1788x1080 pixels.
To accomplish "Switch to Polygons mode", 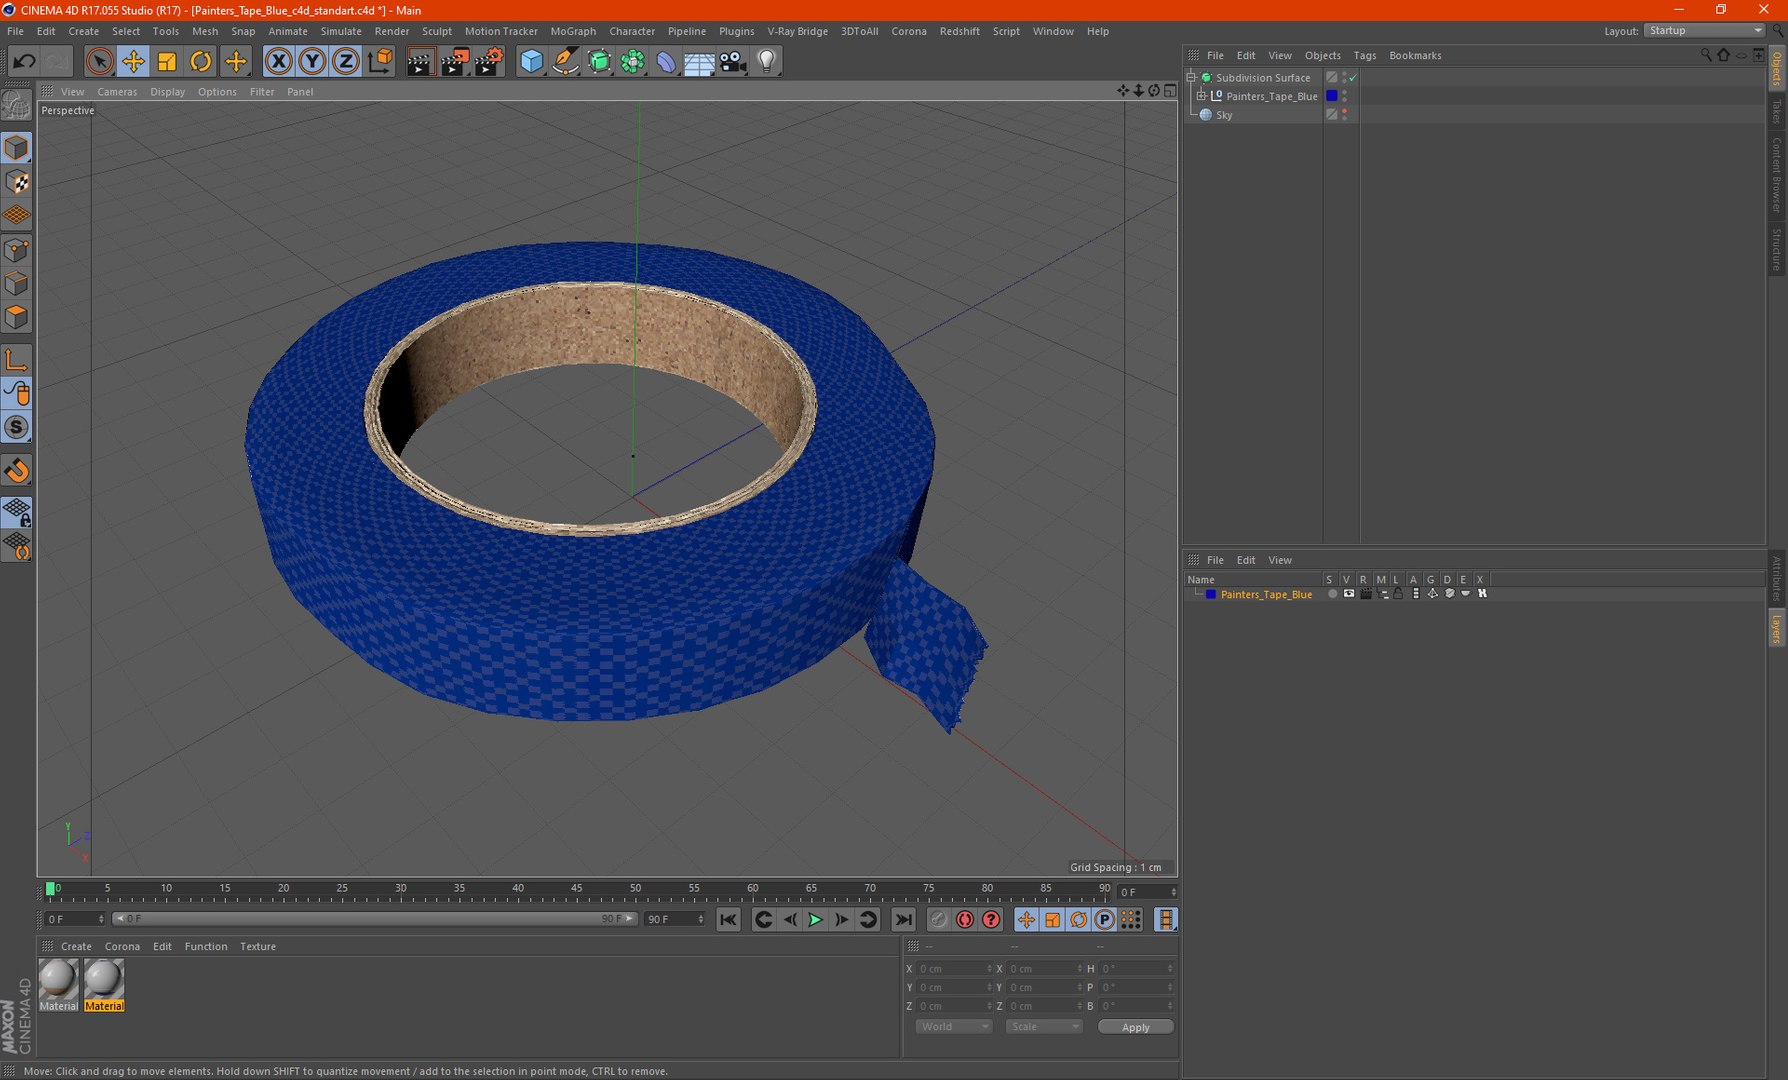I will (17, 318).
